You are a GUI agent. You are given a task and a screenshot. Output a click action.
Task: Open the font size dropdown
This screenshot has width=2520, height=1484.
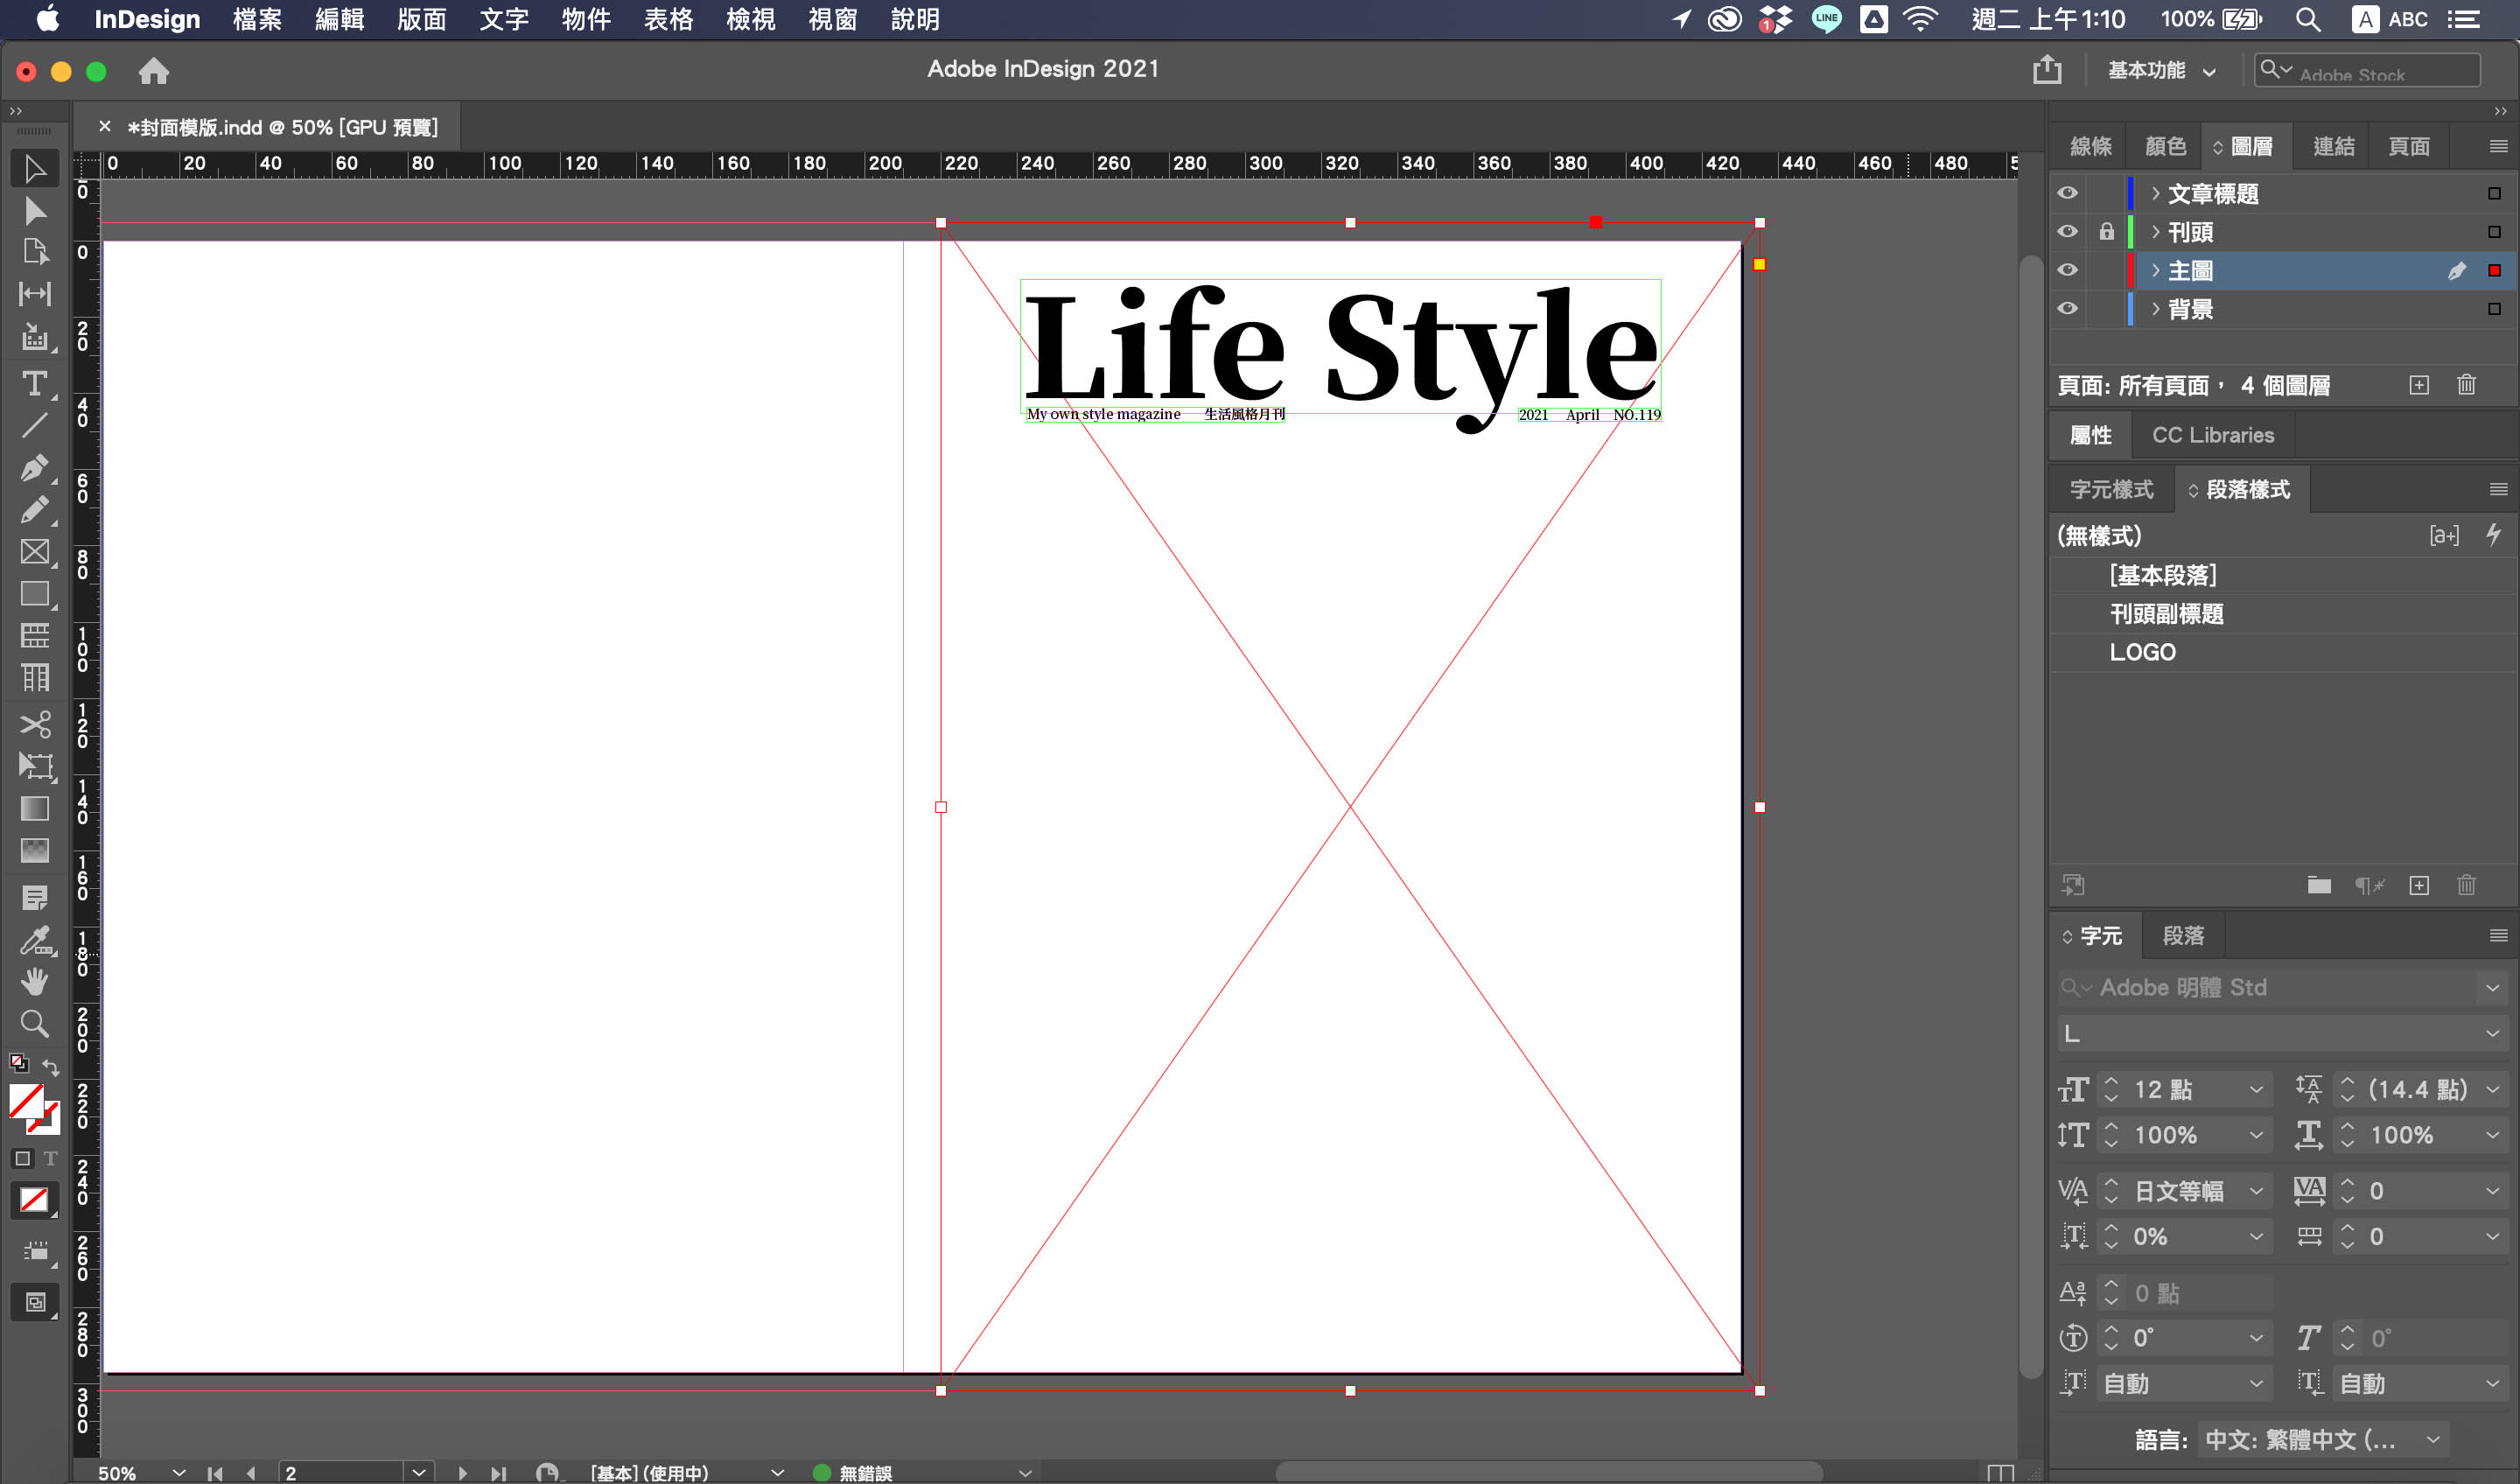[x=2256, y=1090]
